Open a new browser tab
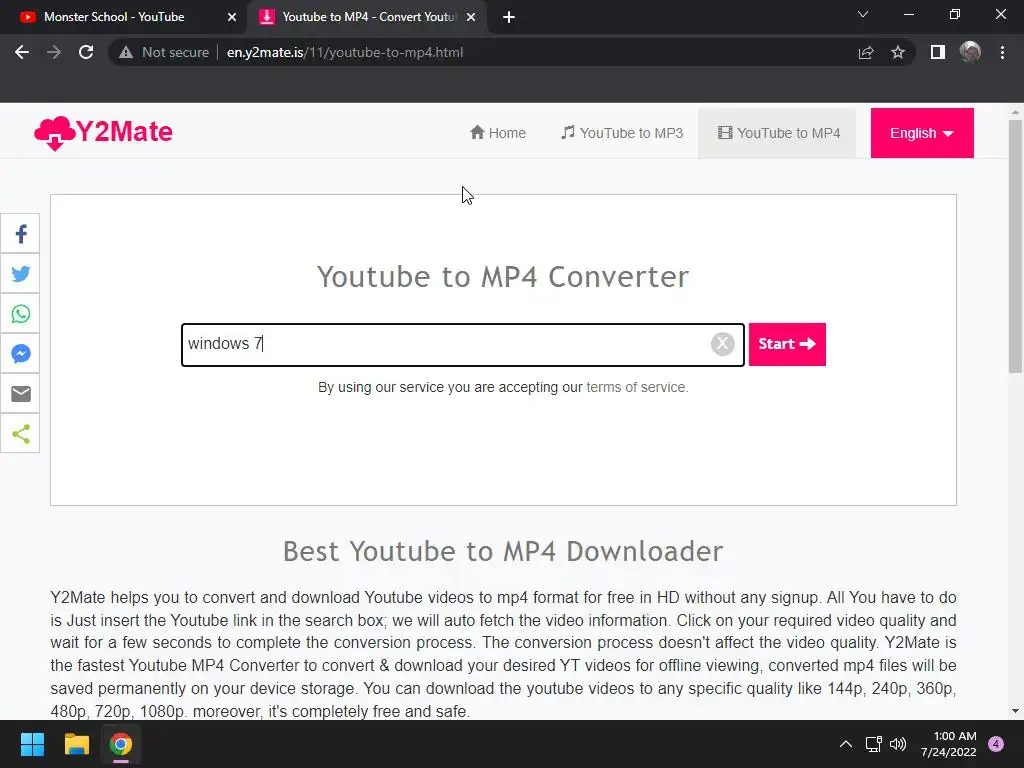This screenshot has height=768, width=1024. coord(509,17)
